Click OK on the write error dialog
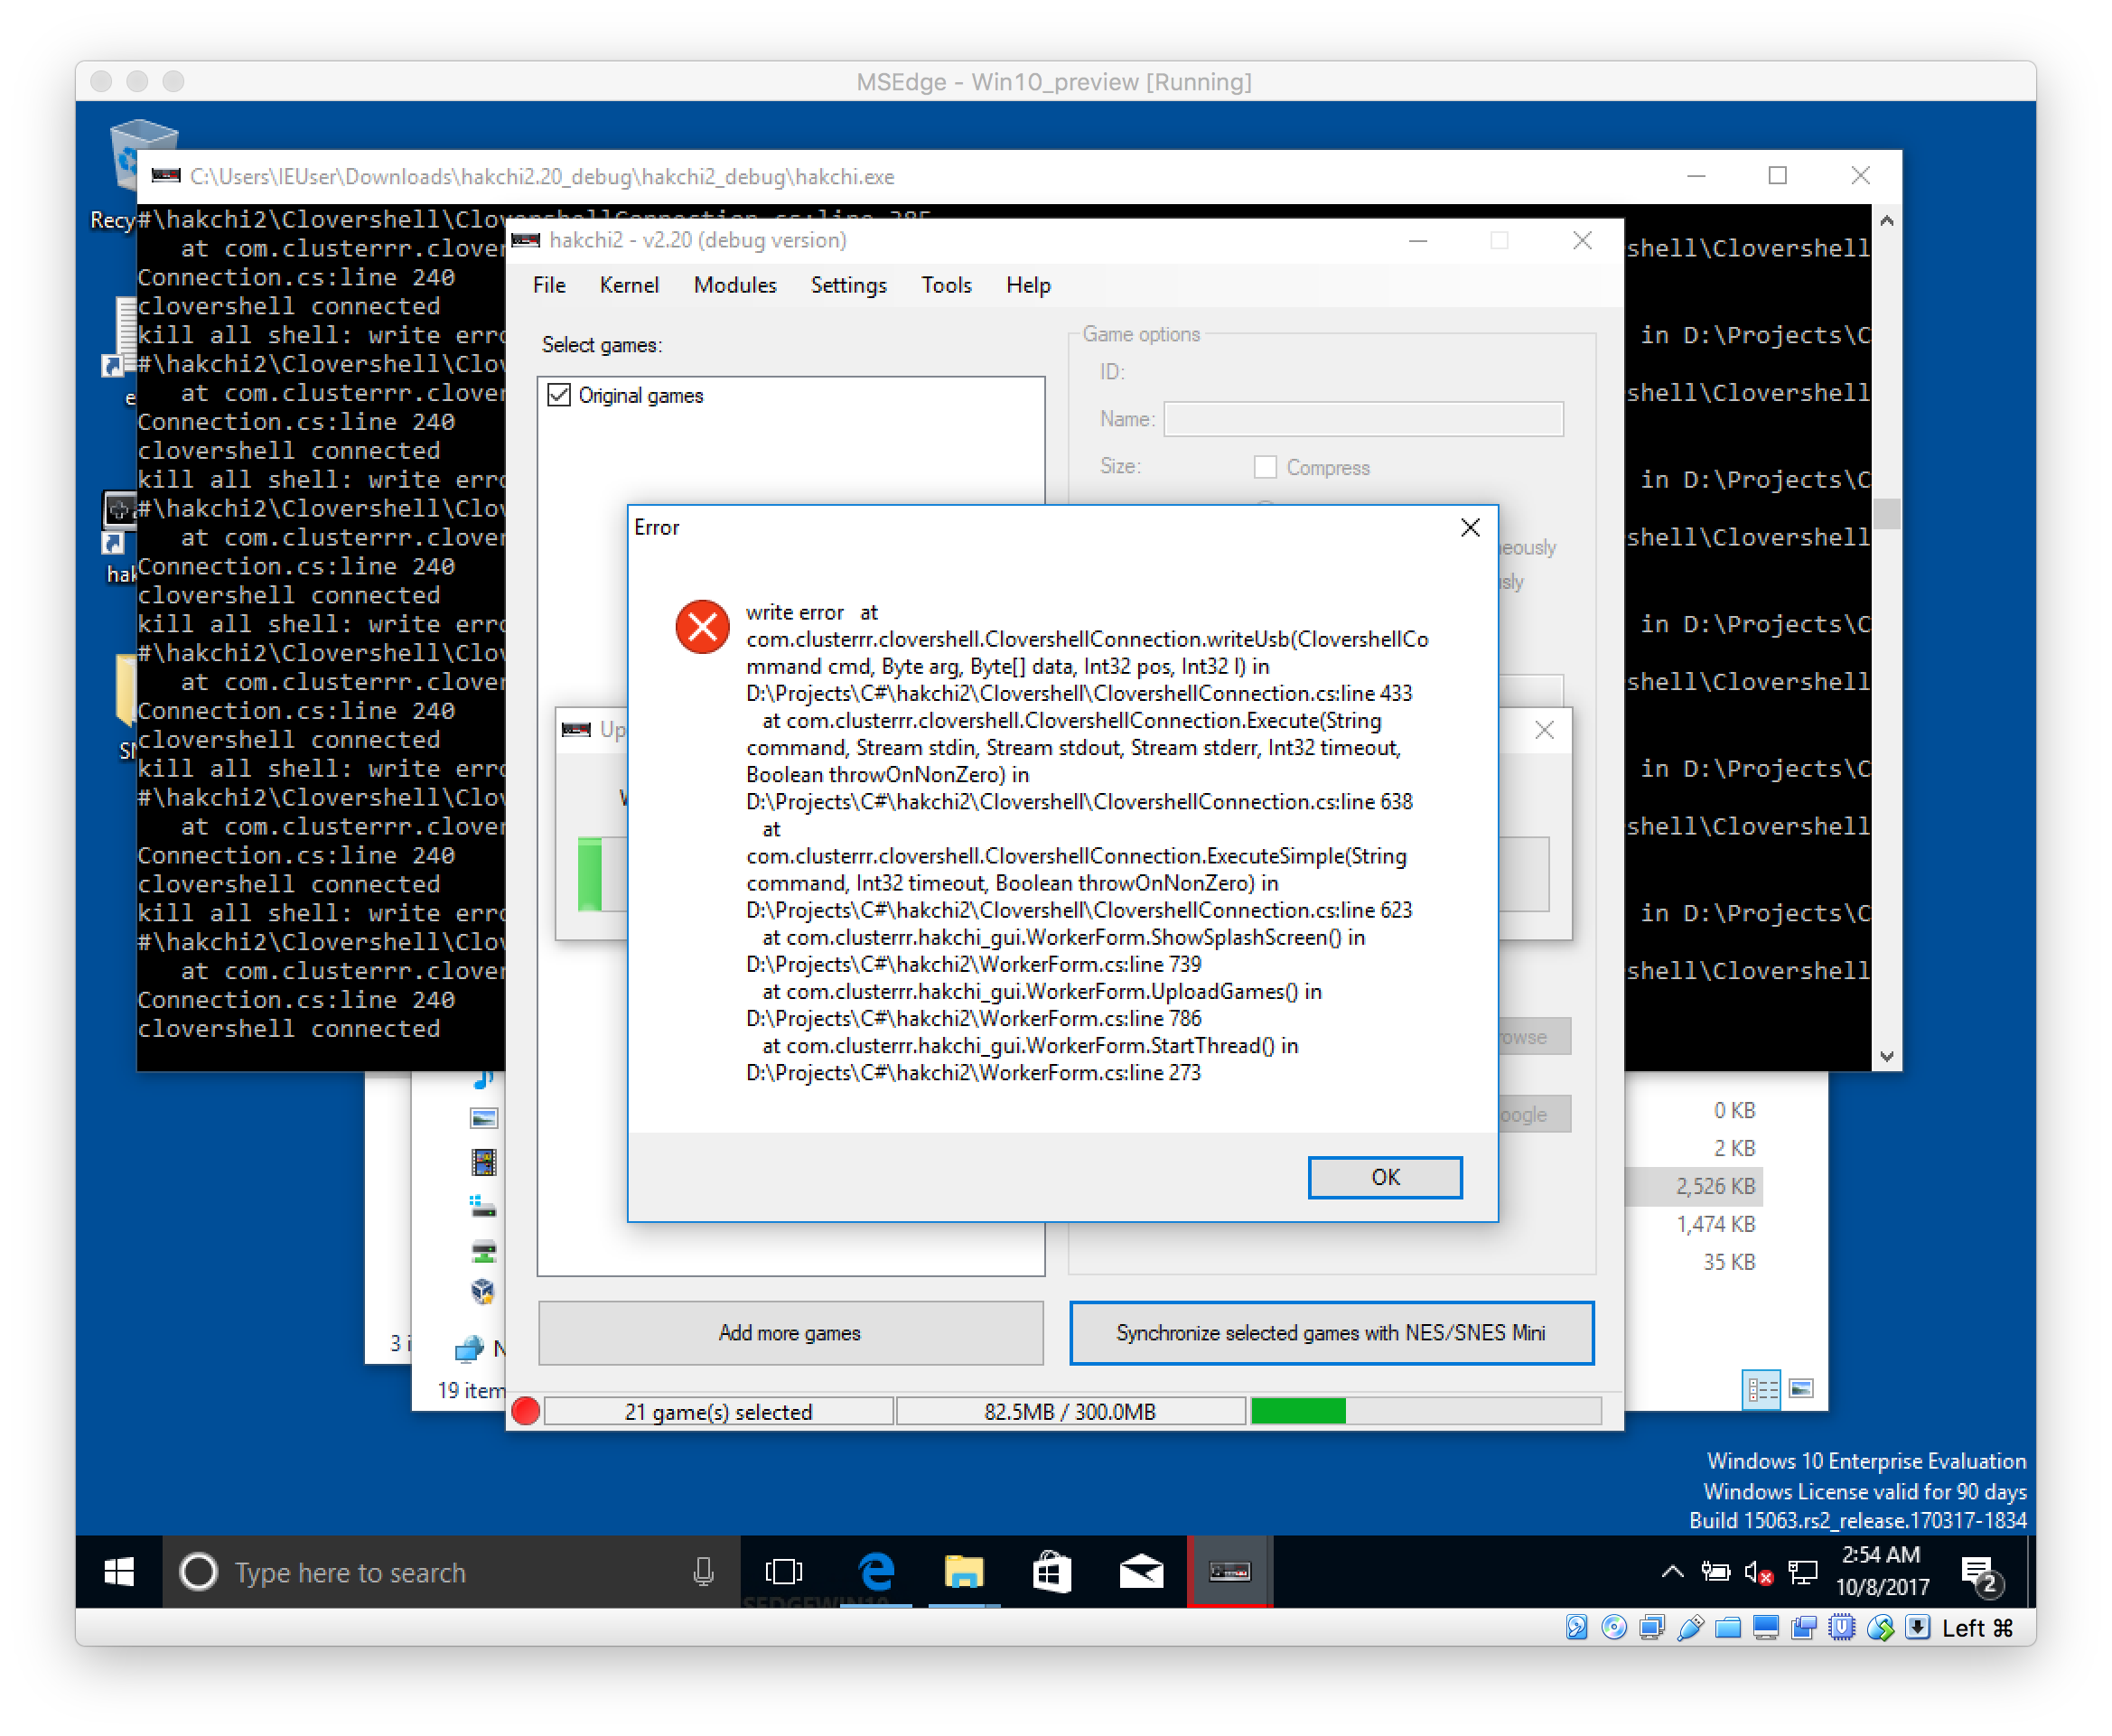This screenshot has width=2112, height=1736. (x=1385, y=1177)
